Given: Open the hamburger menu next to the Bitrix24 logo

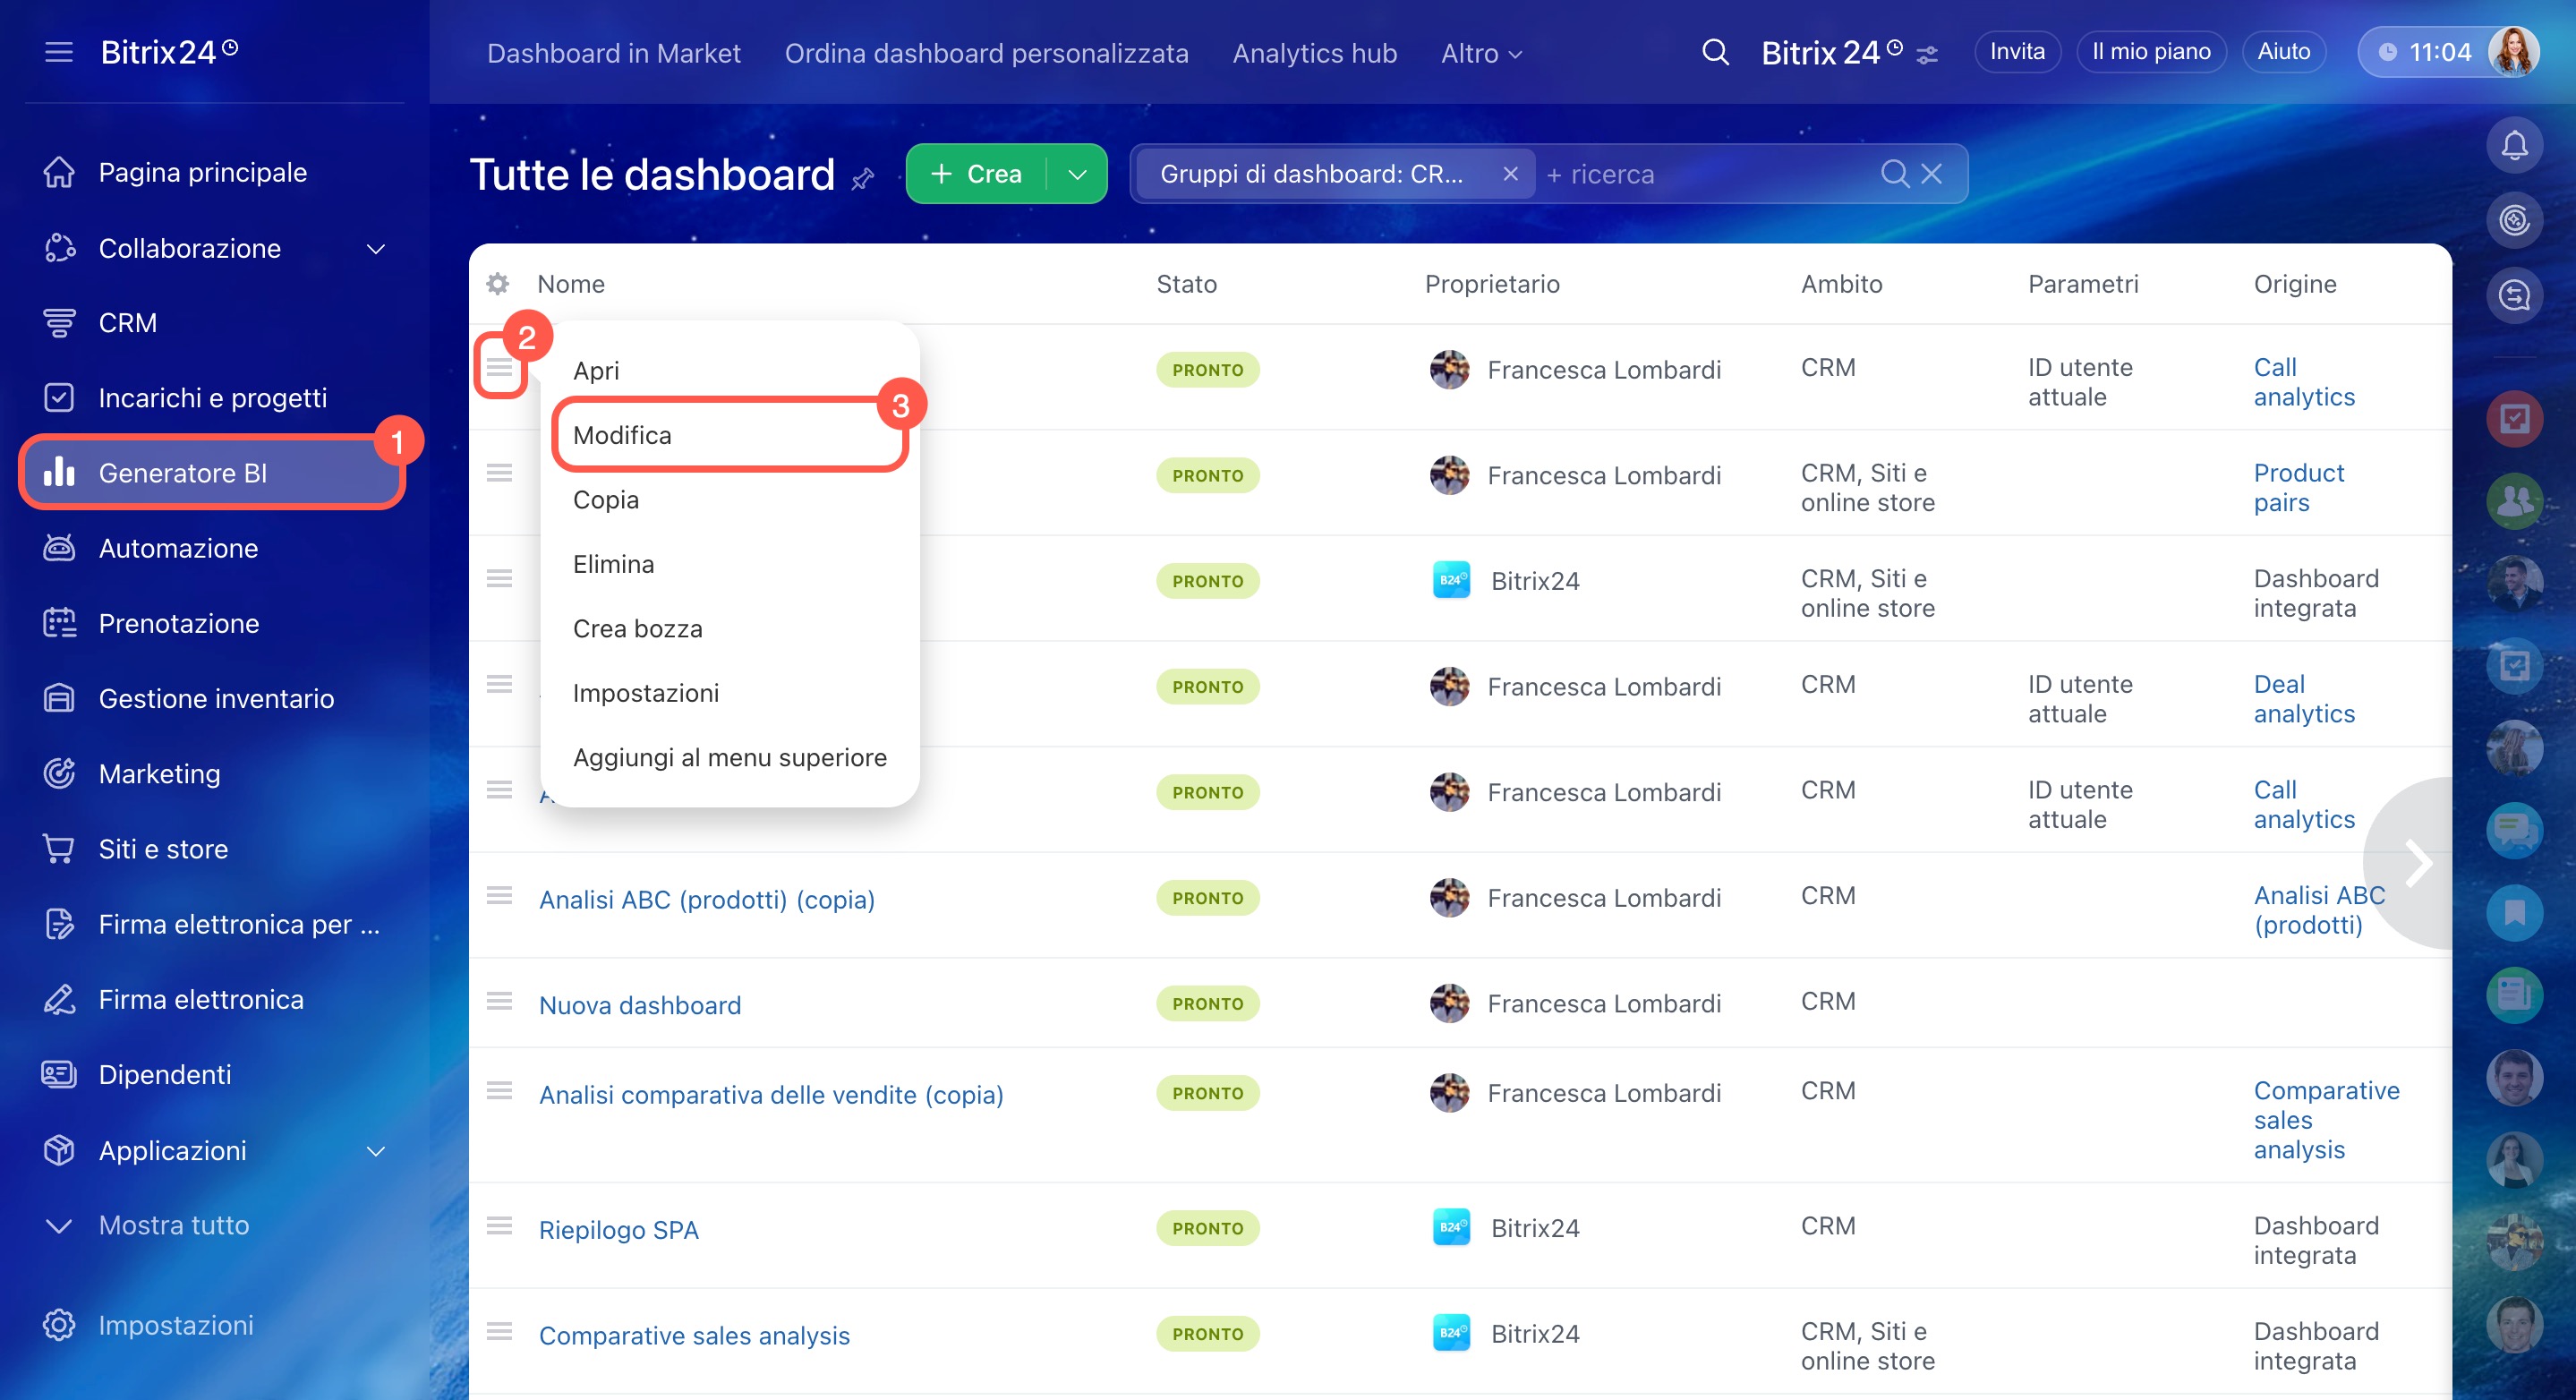Looking at the screenshot, I should [x=59, y=52].
